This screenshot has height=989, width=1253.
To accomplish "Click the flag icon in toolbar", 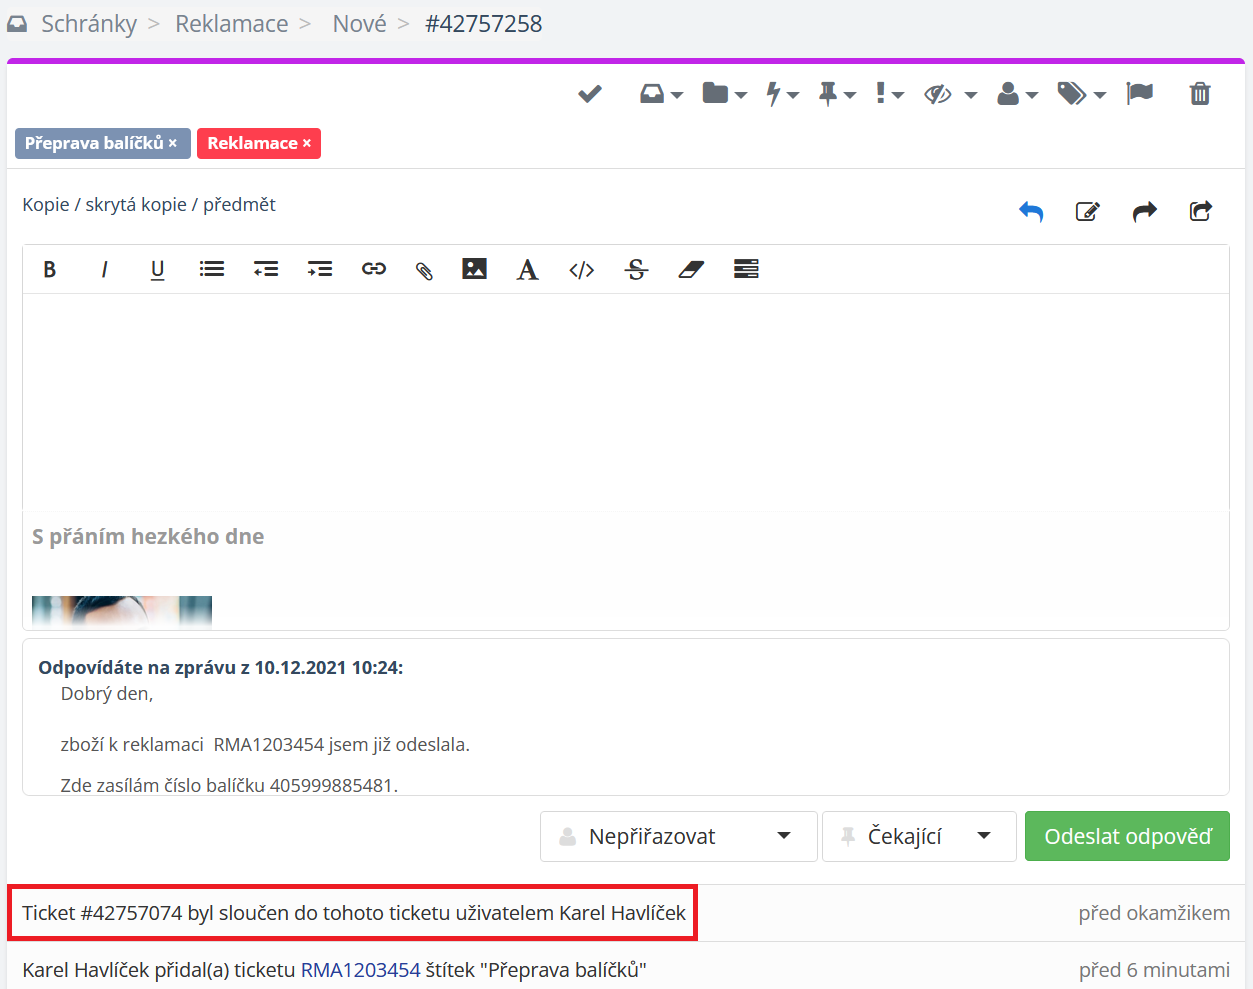I will tap(1140, 94).
